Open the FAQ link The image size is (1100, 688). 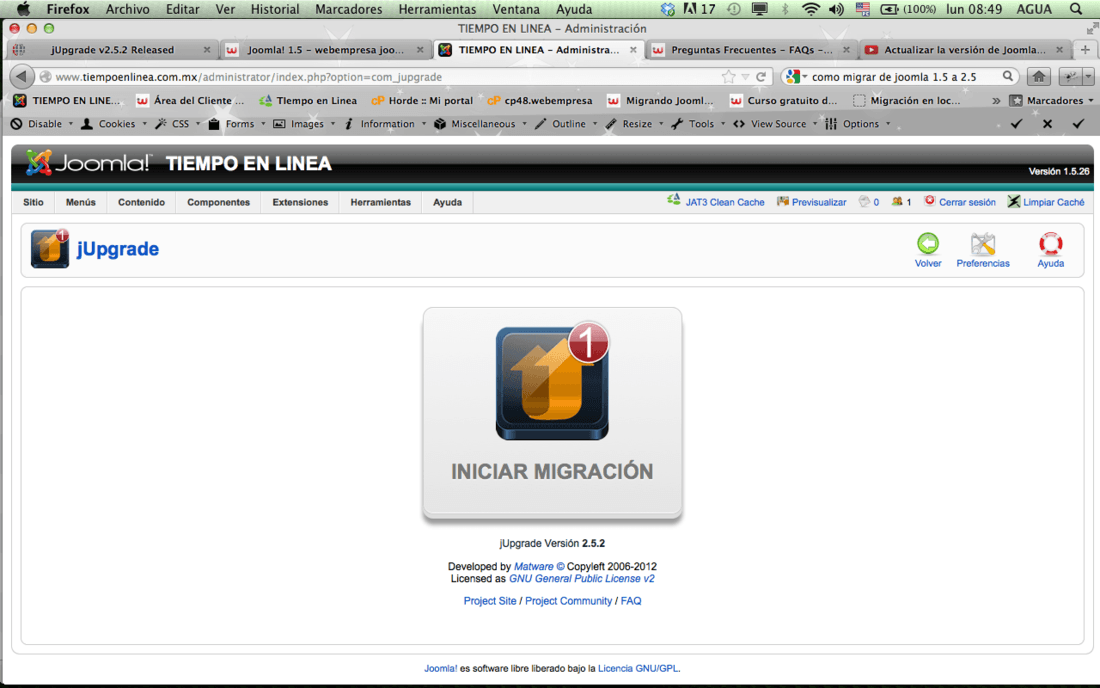[x=631, y=601]
